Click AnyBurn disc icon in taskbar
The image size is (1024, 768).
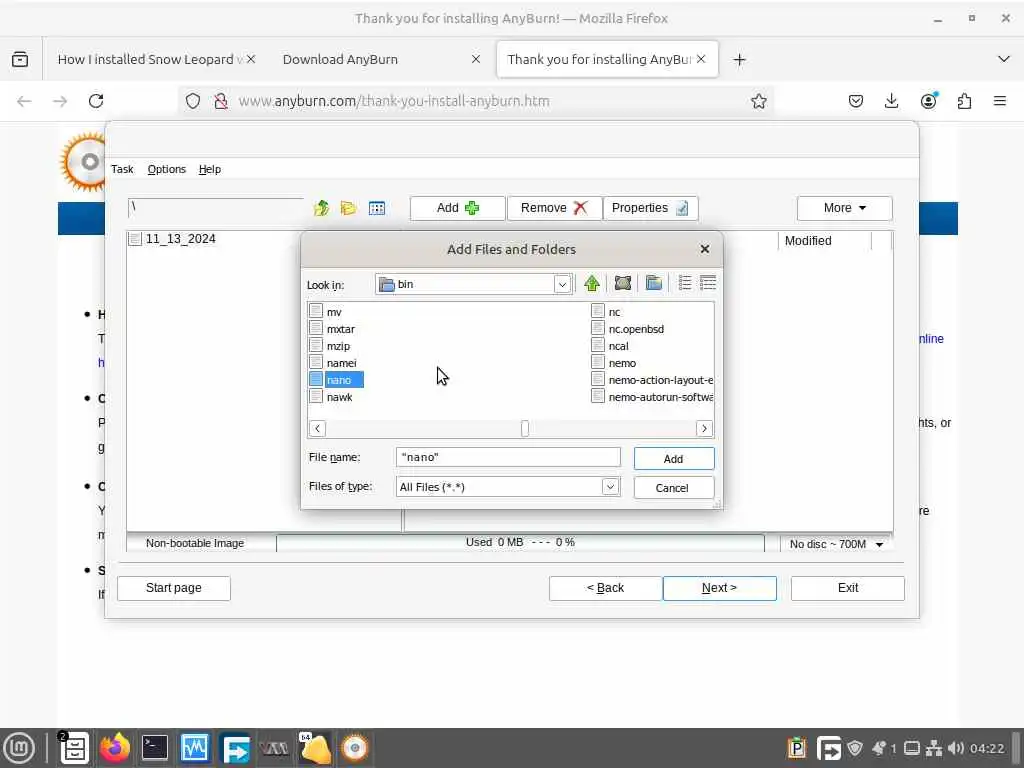pyautogui.click(x=355, y=748)
